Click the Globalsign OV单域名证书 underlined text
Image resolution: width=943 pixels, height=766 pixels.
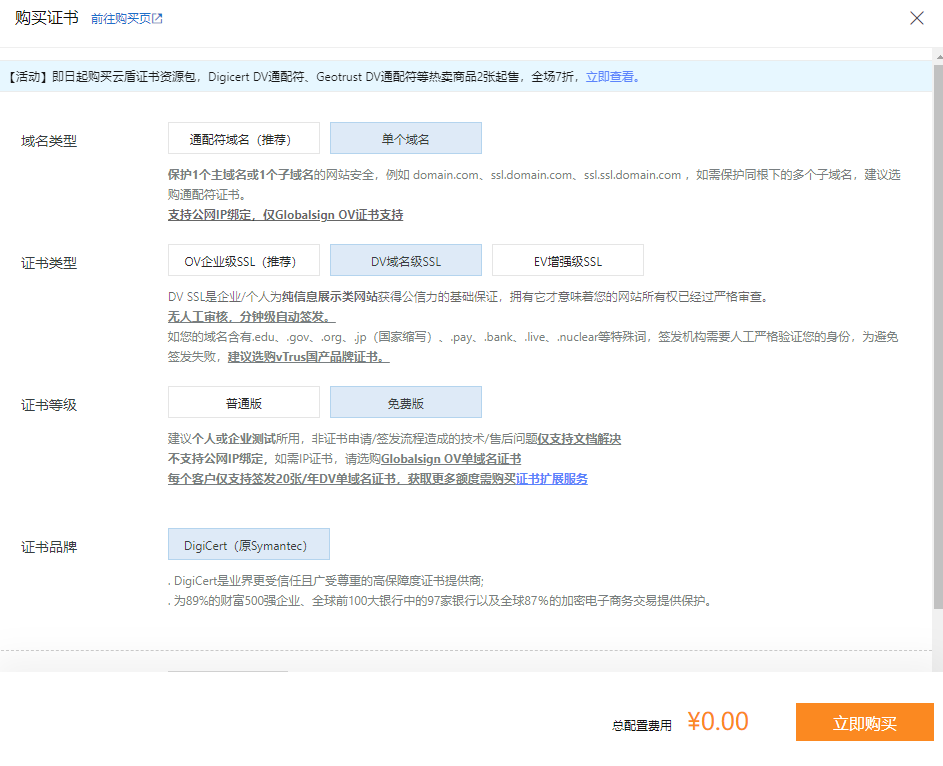click(451, 459)
